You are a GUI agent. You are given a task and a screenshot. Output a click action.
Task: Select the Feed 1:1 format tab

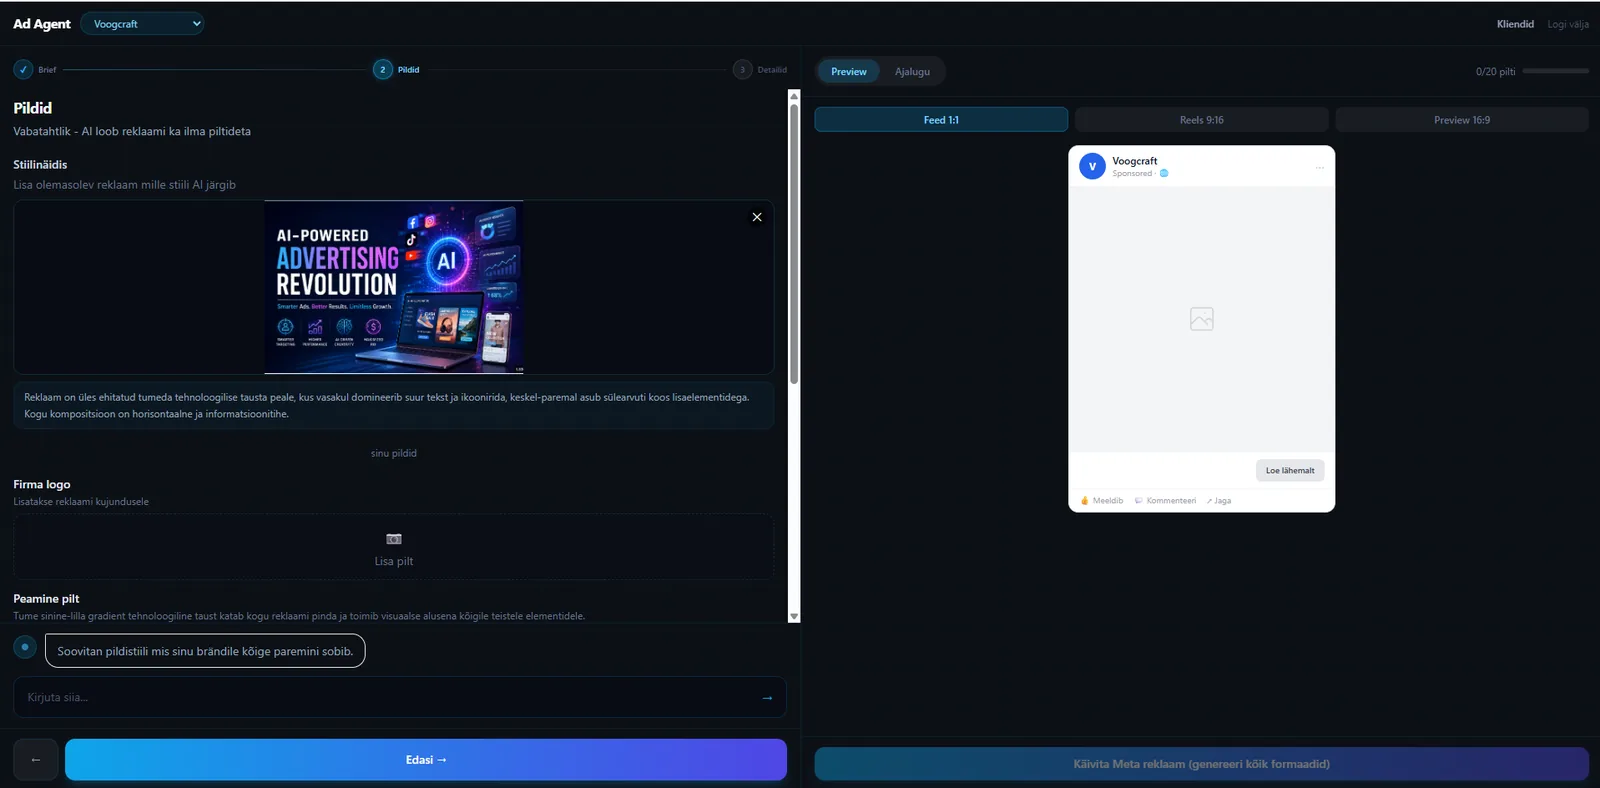pos(941,120)
